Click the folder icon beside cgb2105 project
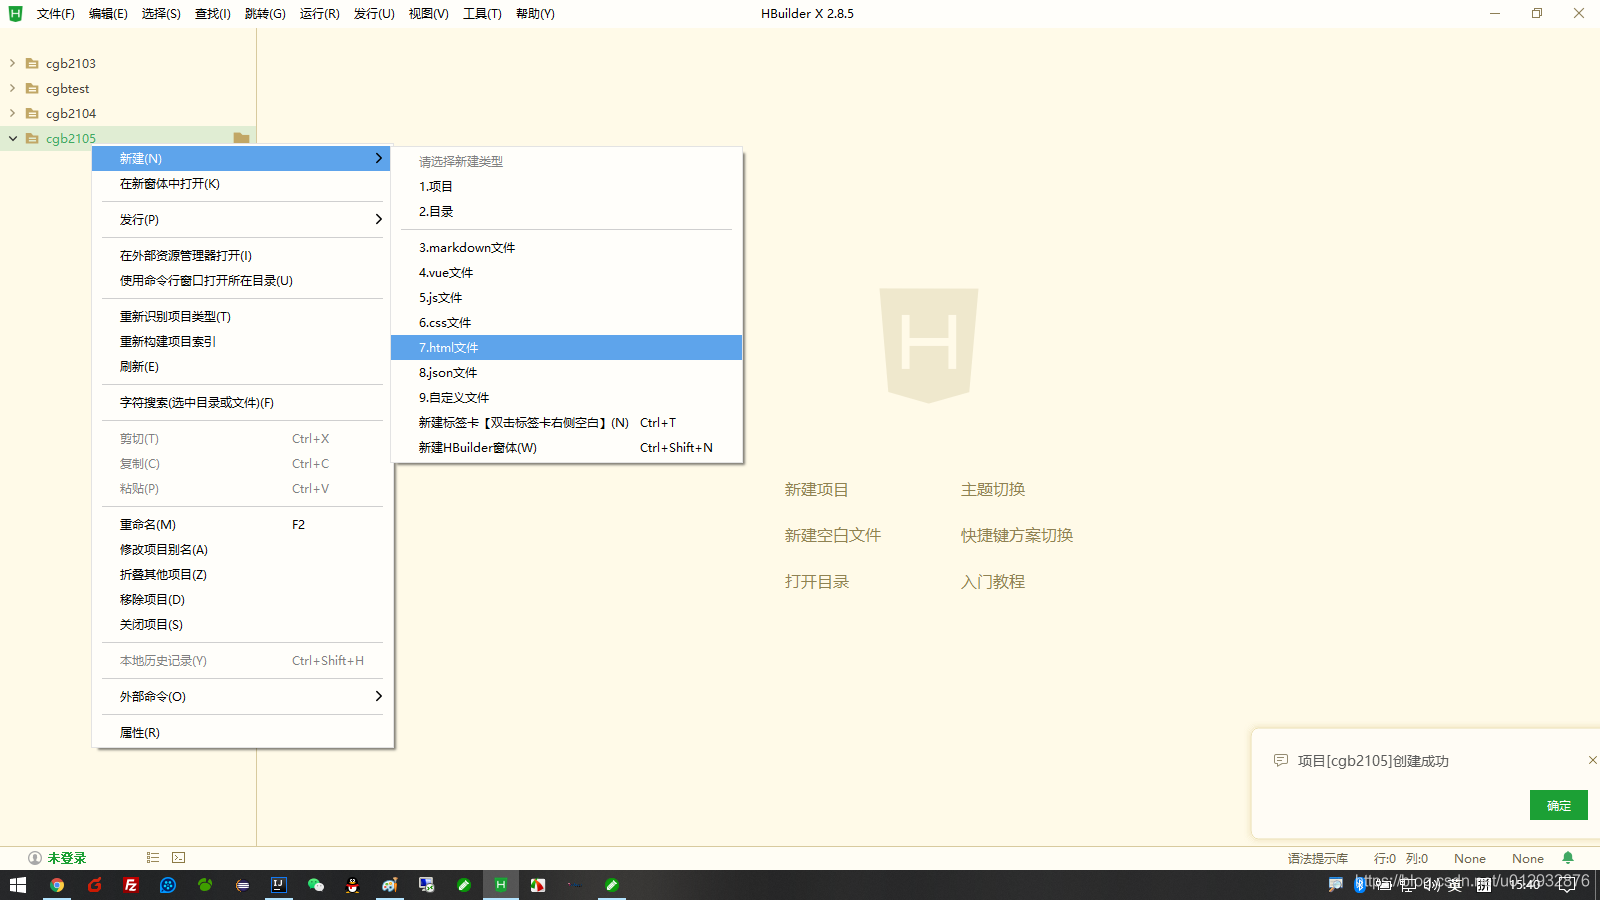Viewport: 1600px width, 900px height. [x=240, y=138]
